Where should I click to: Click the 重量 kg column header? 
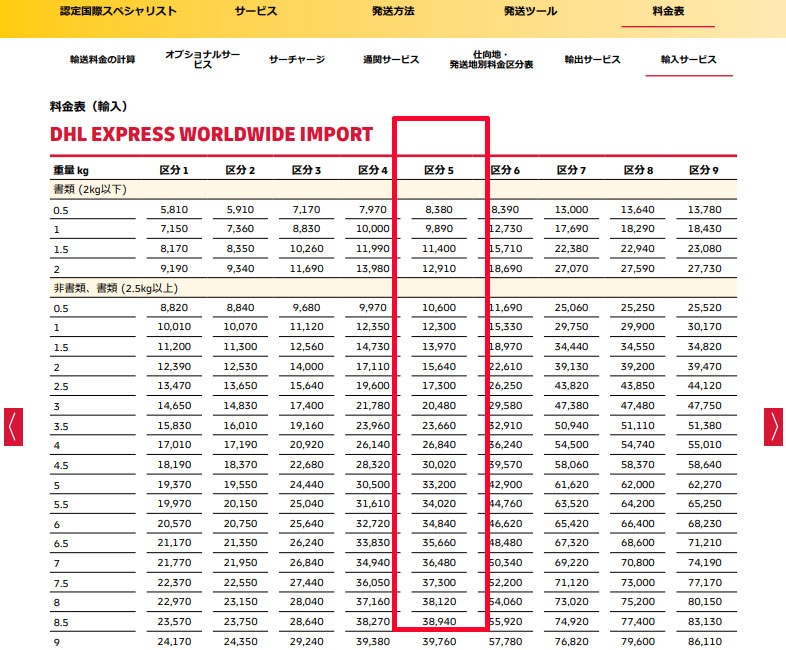pyautogui.click(x=71, y=170)
